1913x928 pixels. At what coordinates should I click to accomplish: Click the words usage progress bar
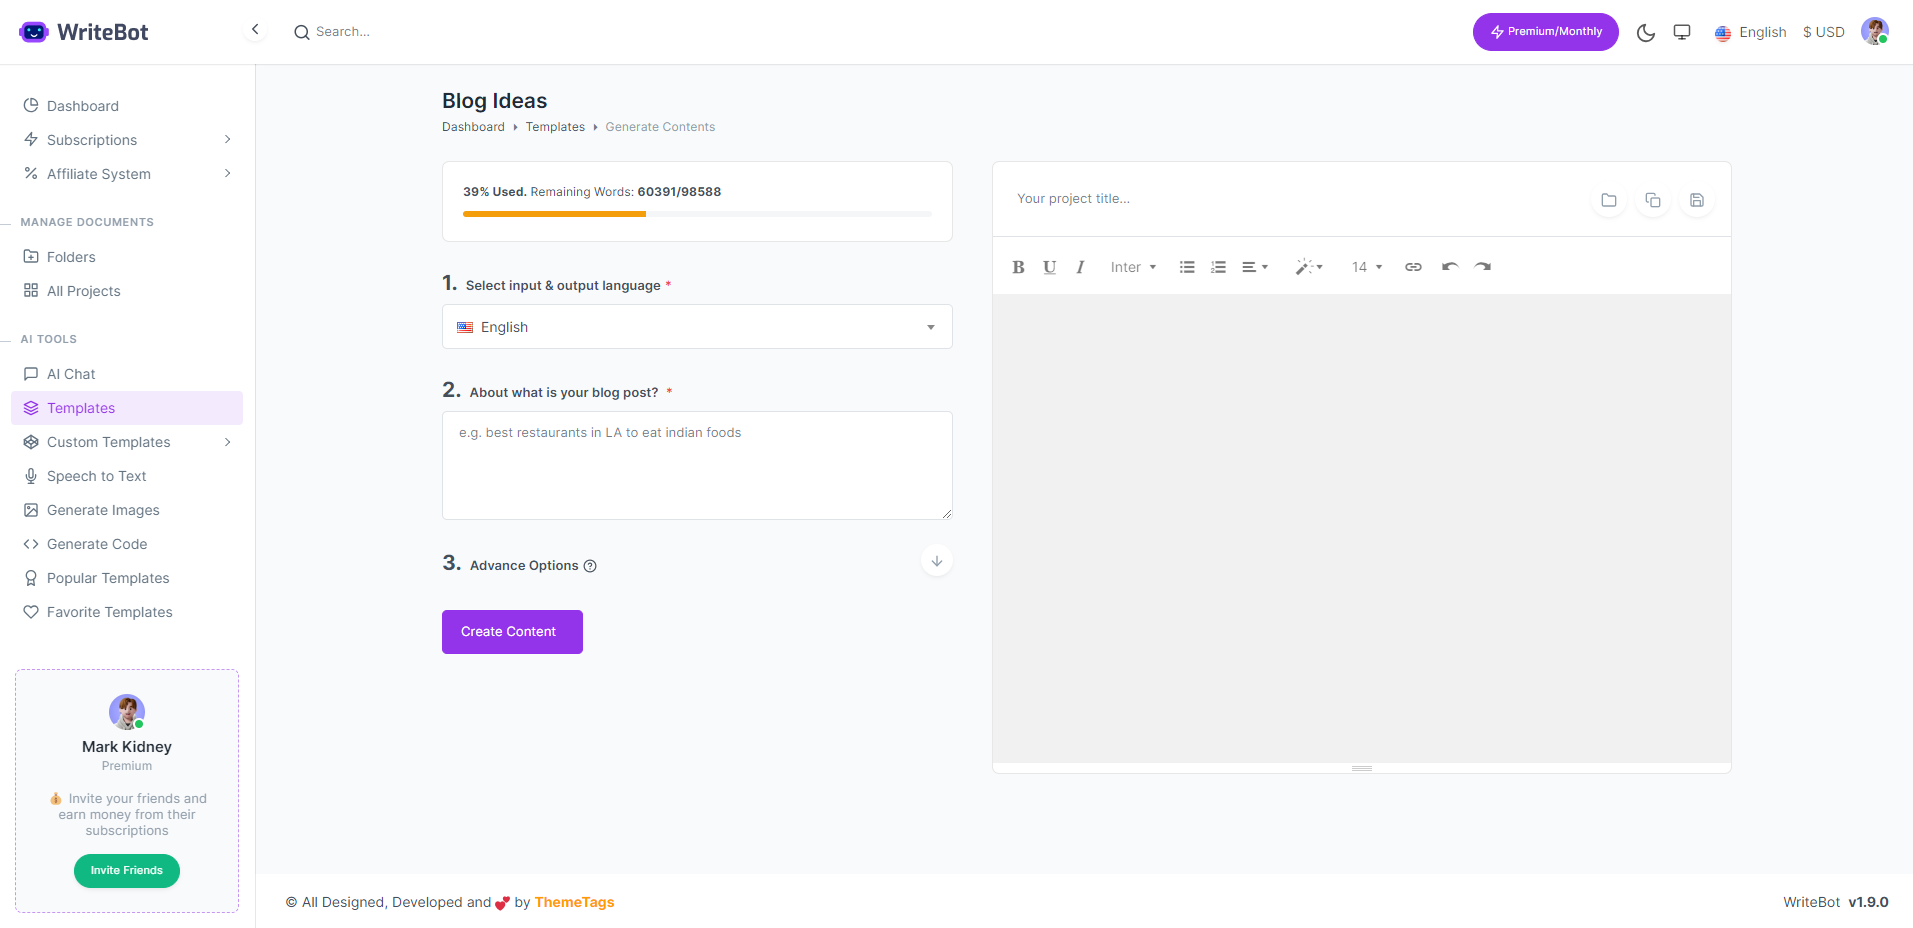point(696,213)
